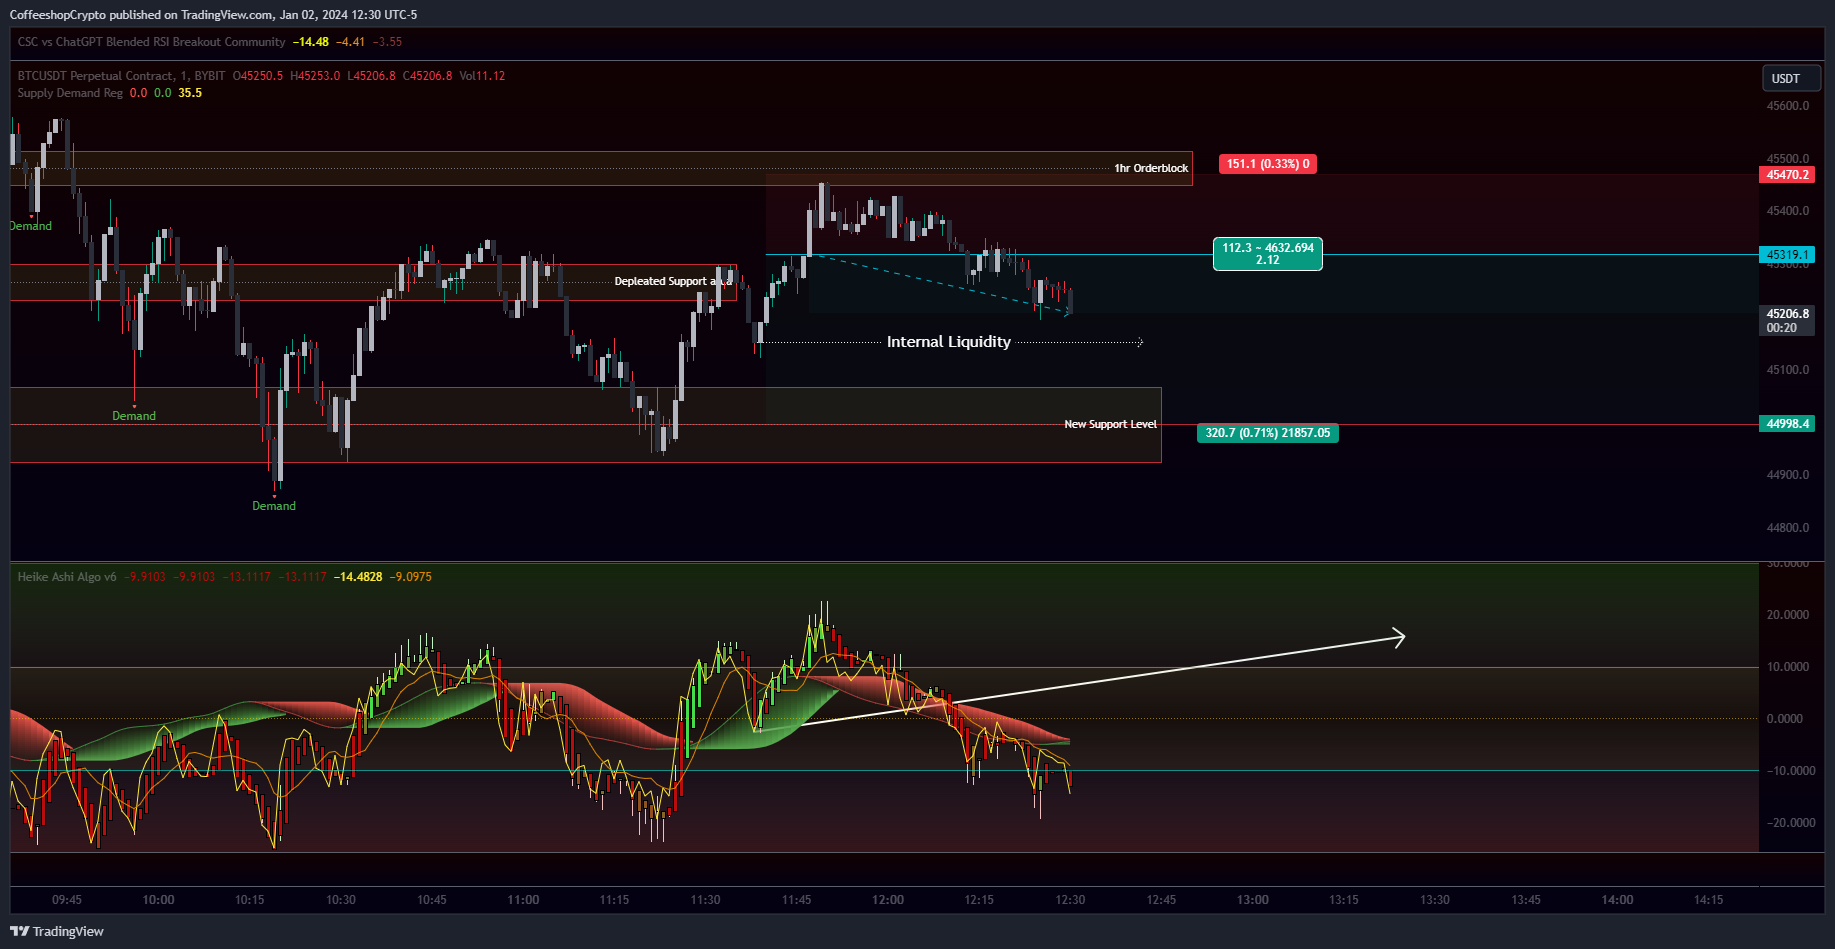The width and height of the screenshot is (1835, 949).
Task: Click the New Support Level label
Action: [x=1110, y=424]
